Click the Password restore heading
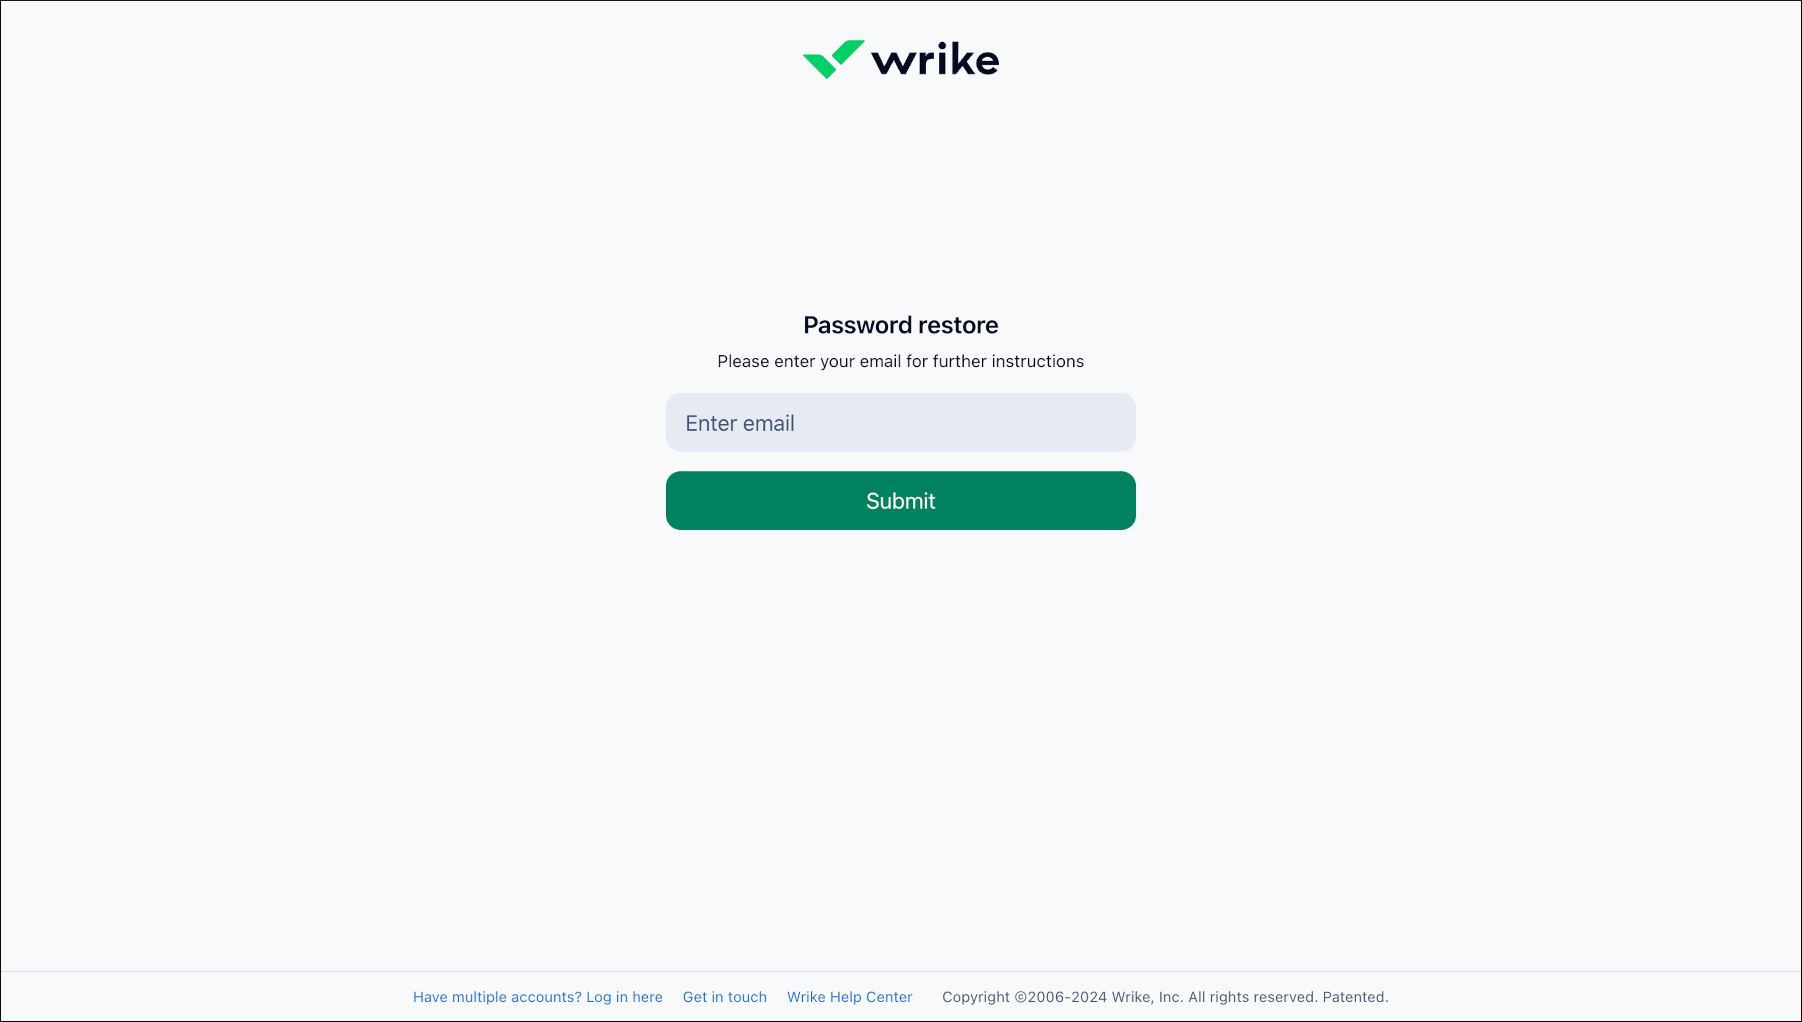This screenshot has height=1022, width=1802. click(900, 325)
